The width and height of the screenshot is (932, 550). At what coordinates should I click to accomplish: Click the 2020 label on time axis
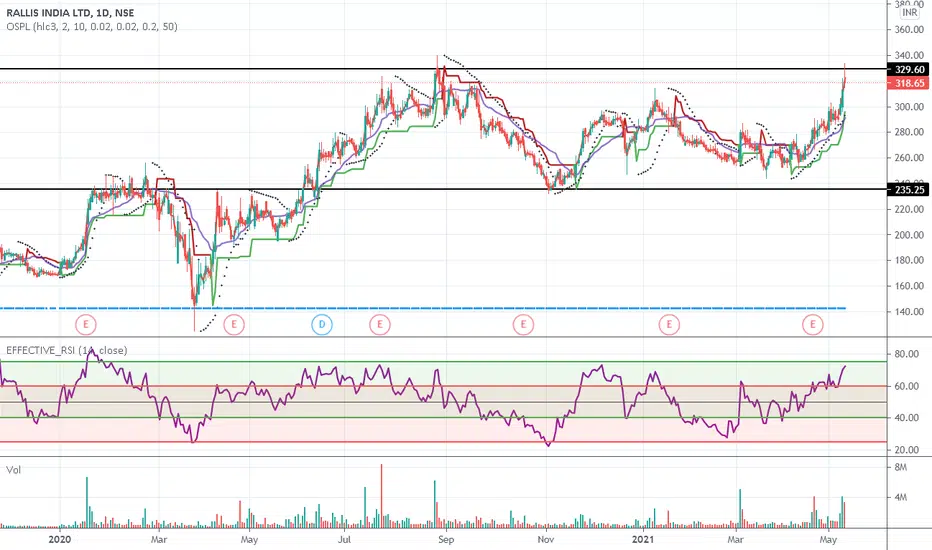pyautogui.click(x=59, y=539)
